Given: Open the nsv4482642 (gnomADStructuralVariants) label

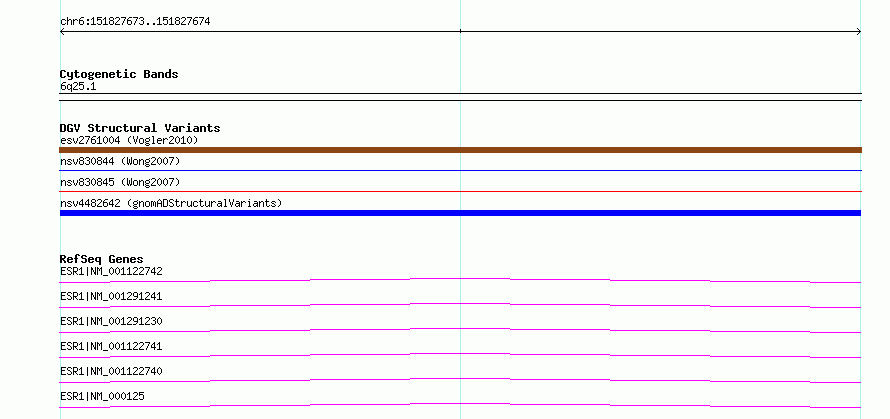Looking at the screenshot, I should [171, 203].
